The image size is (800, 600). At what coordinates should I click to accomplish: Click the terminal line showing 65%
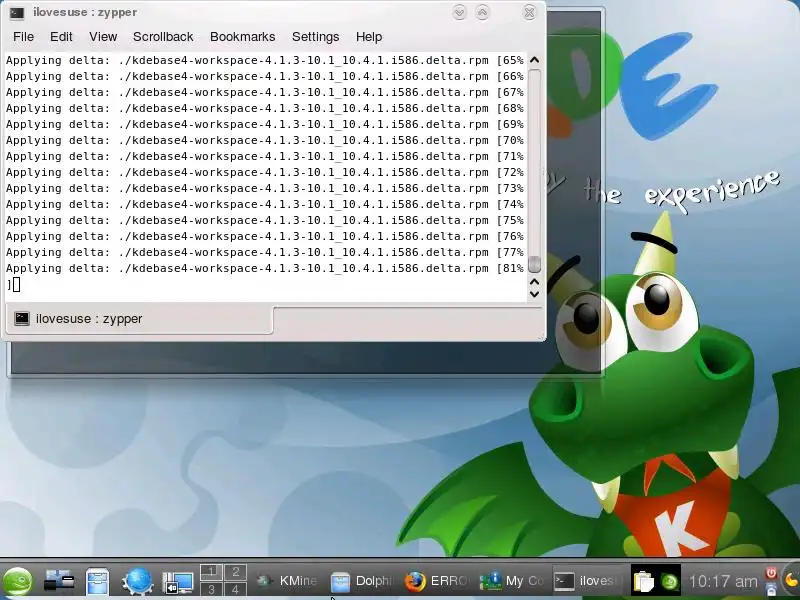pyautogui.click(x=265, y=60)
